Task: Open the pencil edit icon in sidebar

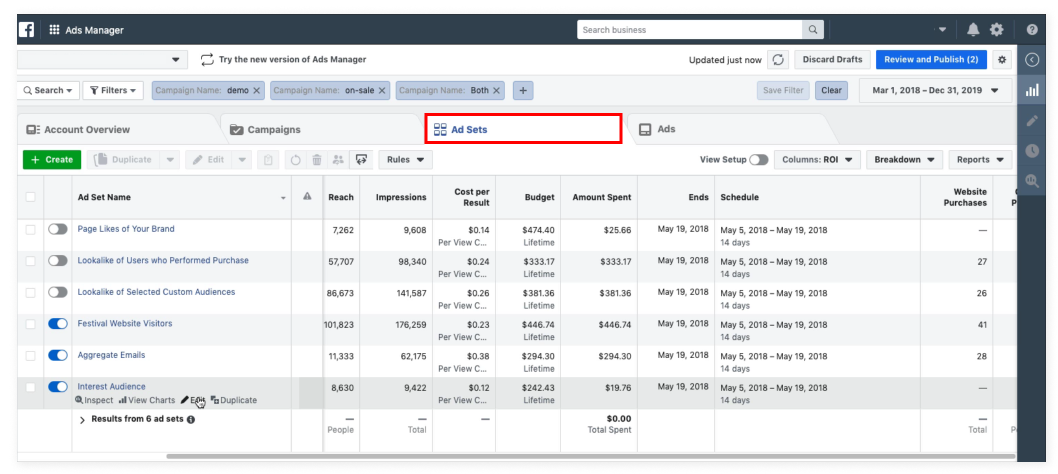Action: coord(1032,121)
